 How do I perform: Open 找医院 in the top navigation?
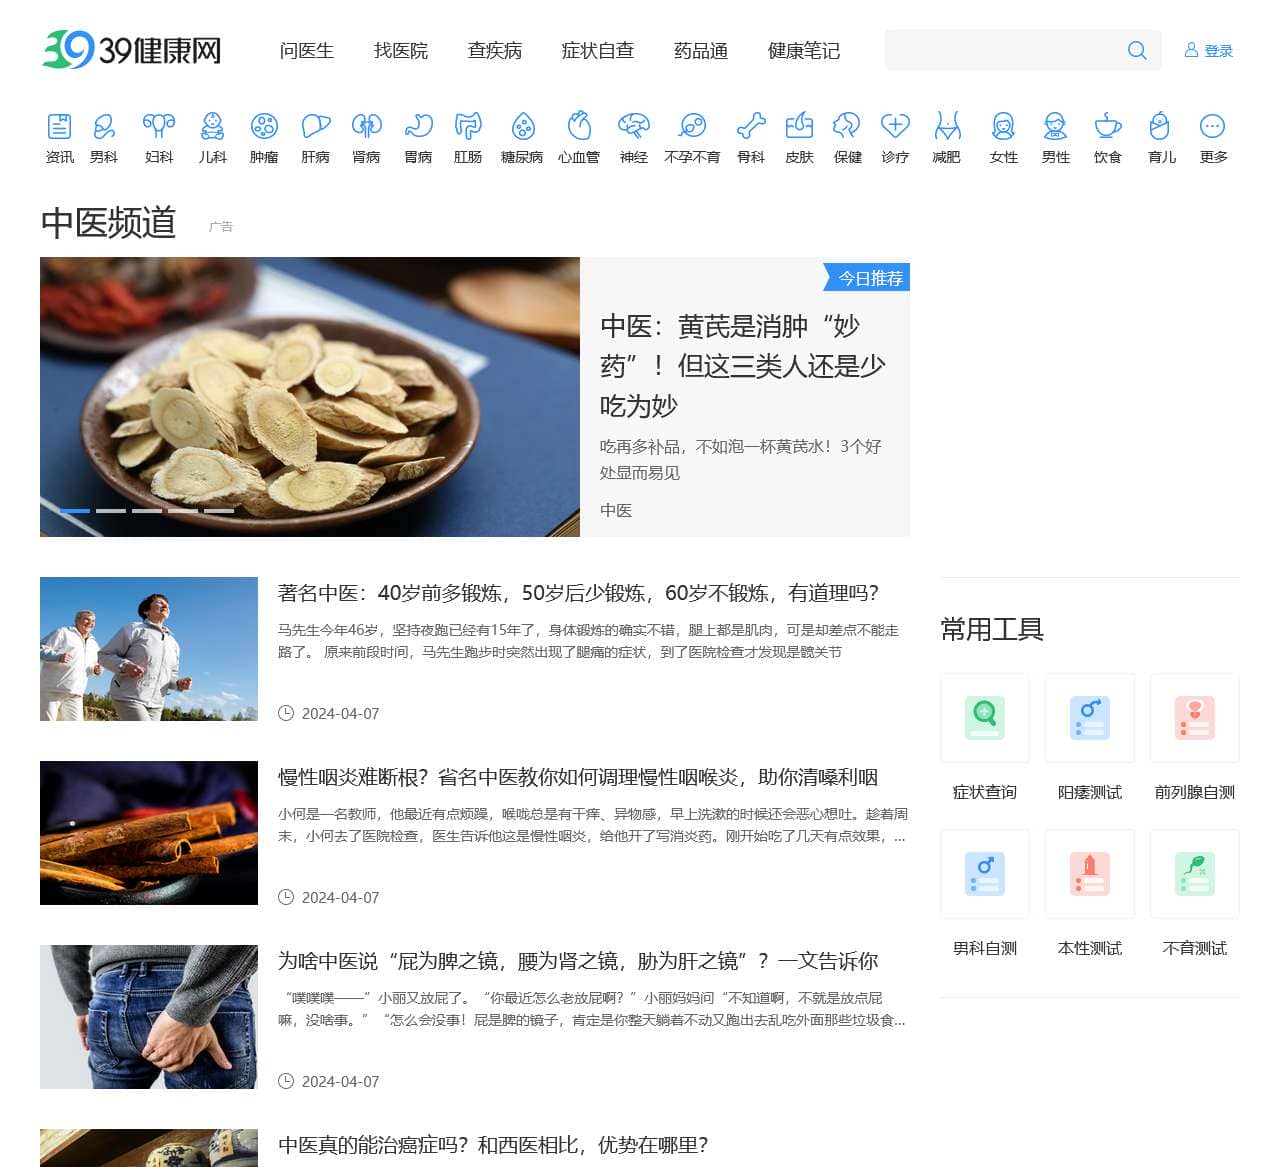(x=401, y=51)
